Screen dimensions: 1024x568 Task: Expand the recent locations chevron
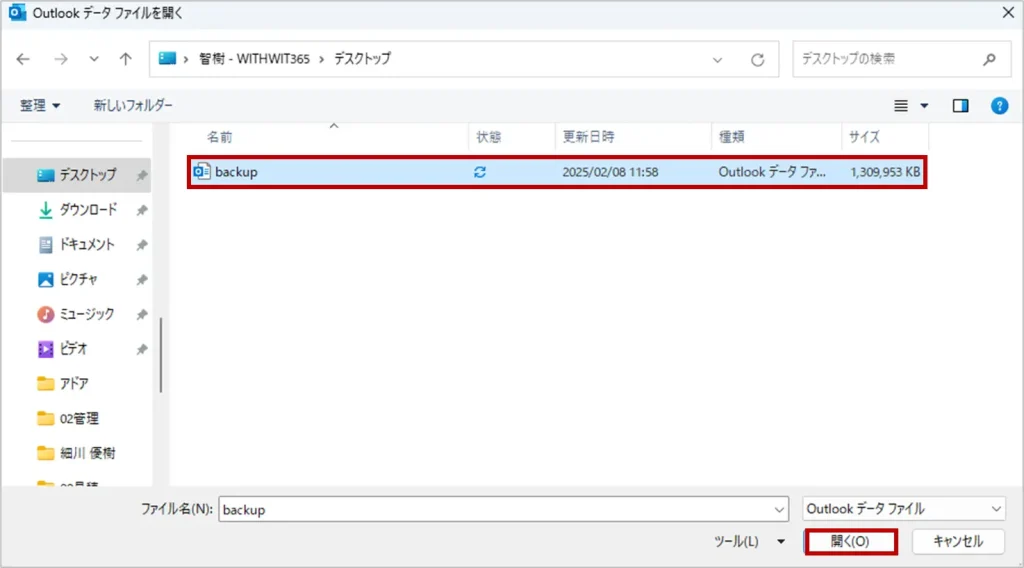93,59
